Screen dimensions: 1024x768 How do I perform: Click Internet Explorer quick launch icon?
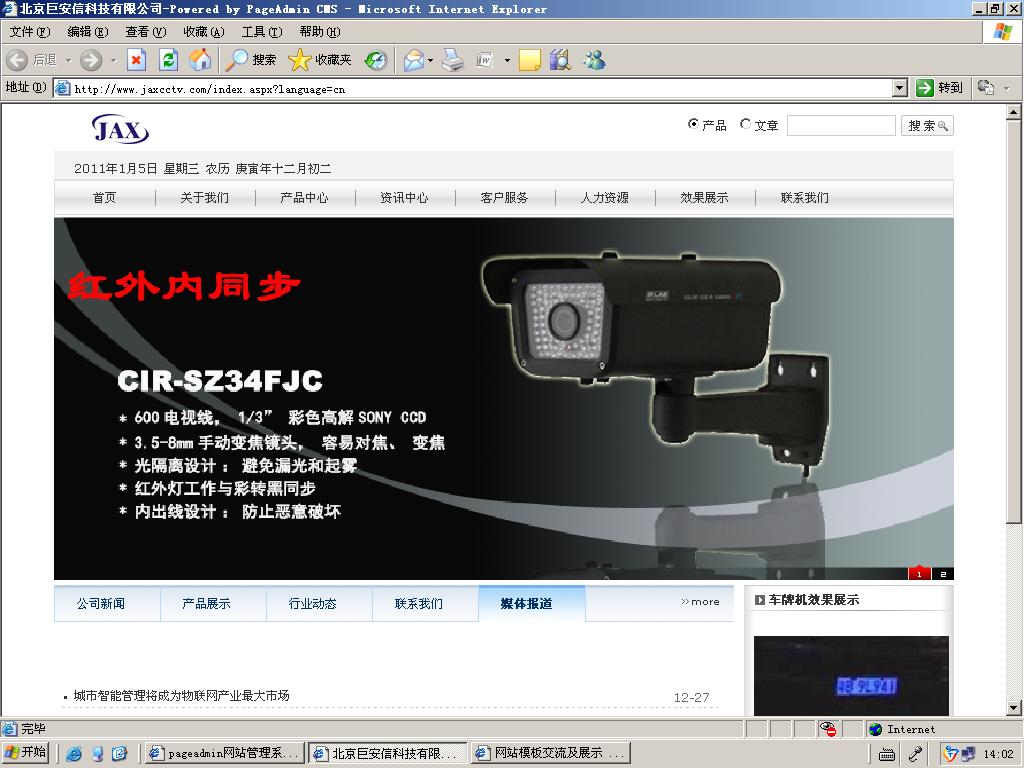click(74, 754)
